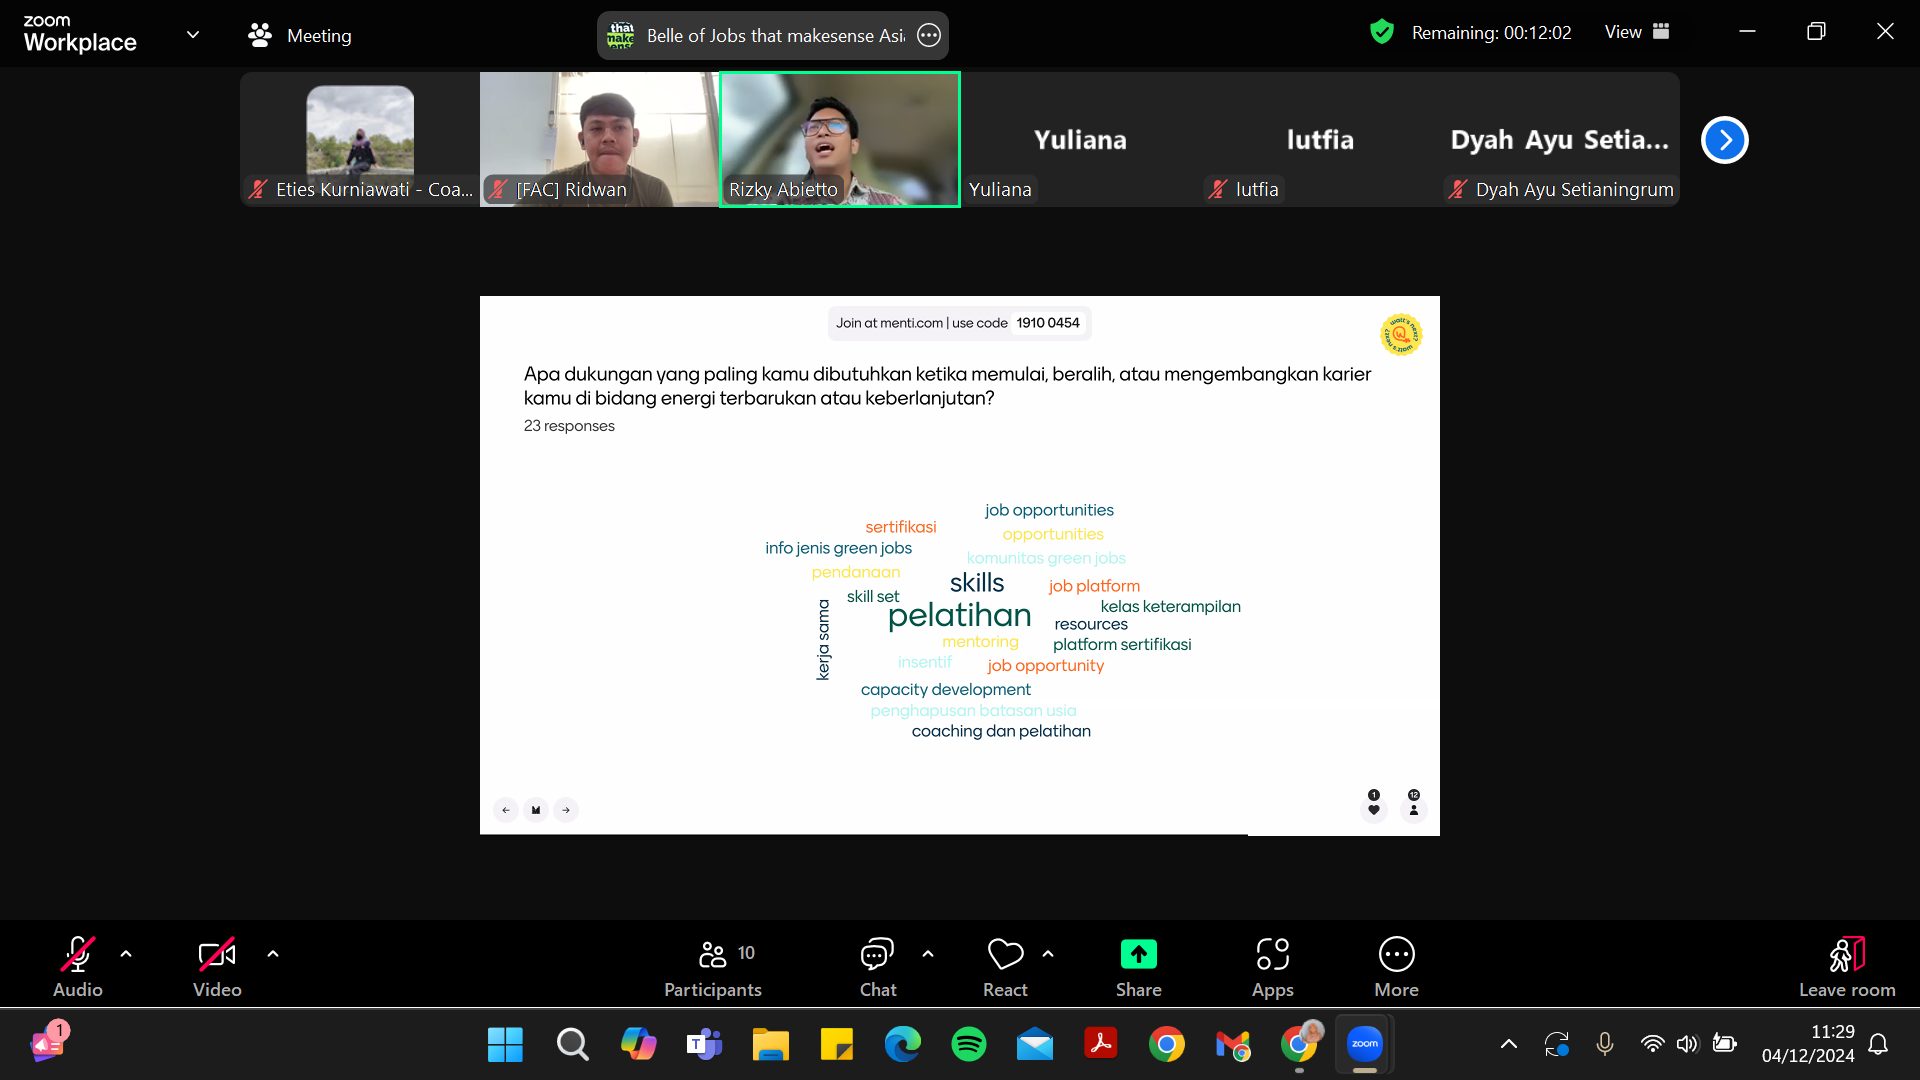Click the Meeting menu item
1920x1080 pixels.
(x=318, y=34)
